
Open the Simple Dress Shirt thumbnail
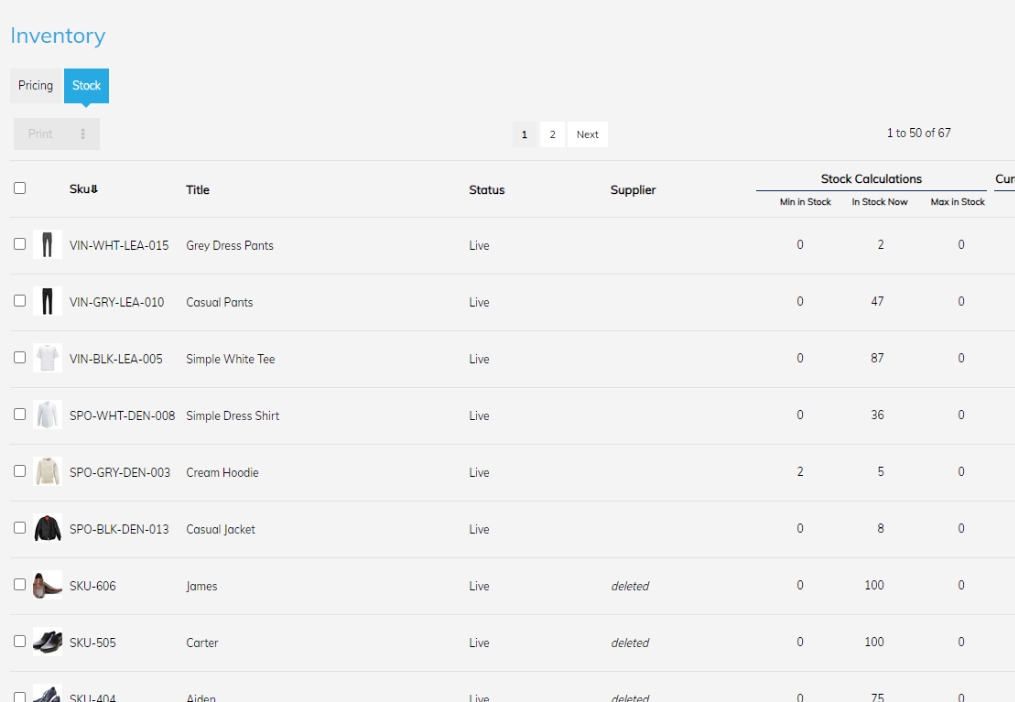pos(47,414)
